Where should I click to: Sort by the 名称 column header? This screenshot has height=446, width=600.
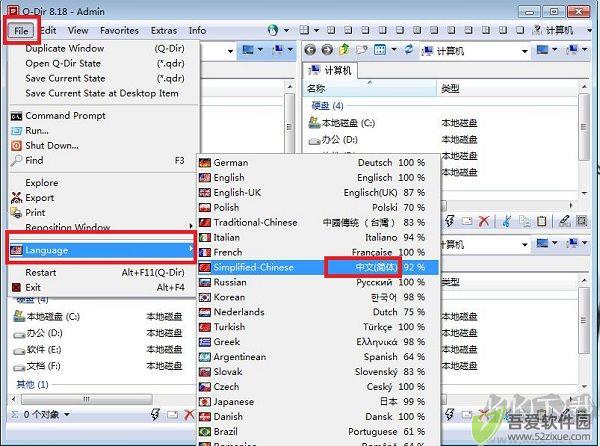click(370, 88)
